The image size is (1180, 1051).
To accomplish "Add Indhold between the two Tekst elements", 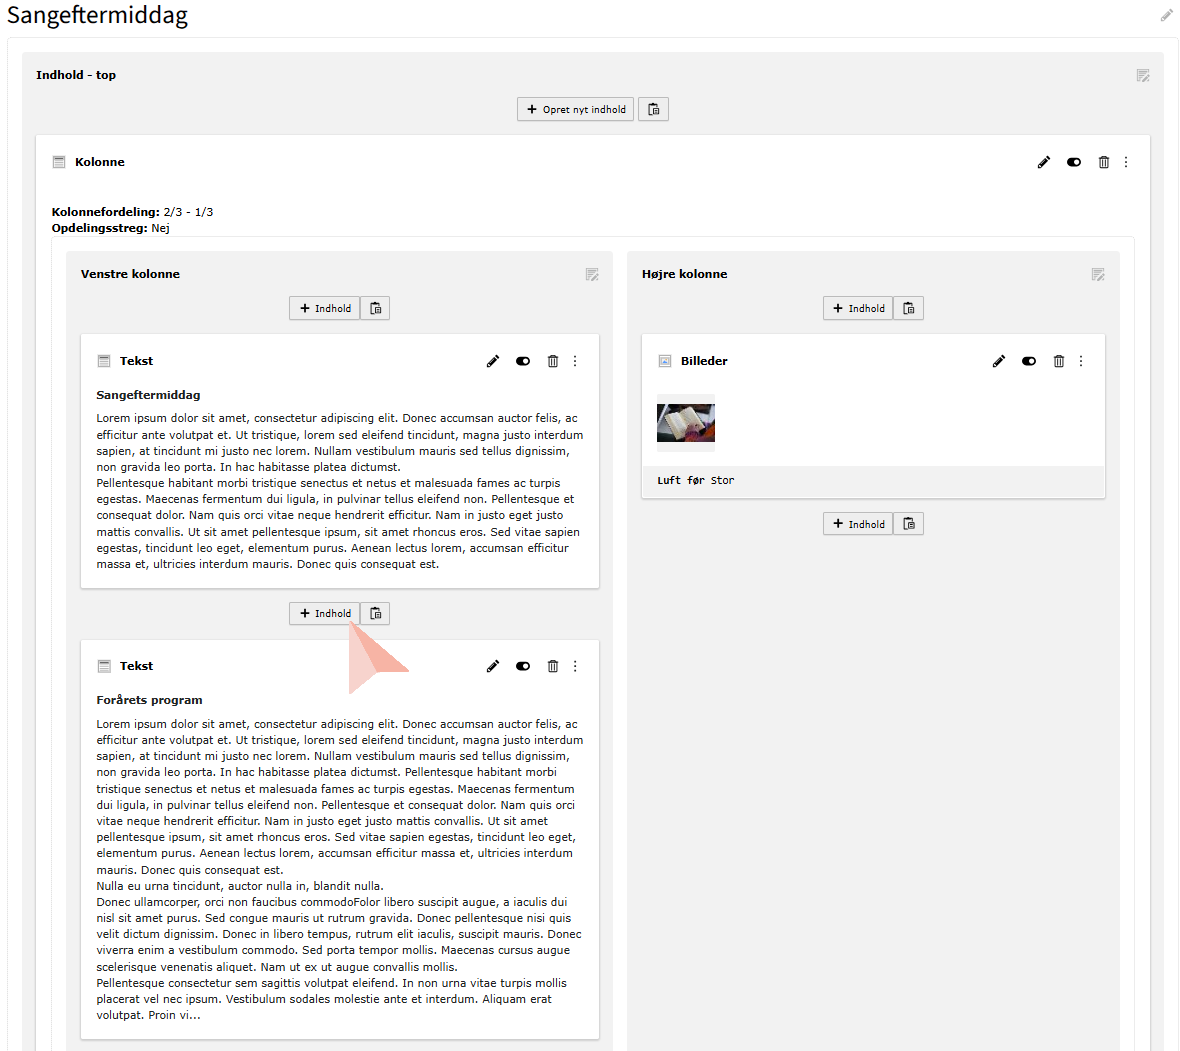I will tap(325, 613).
